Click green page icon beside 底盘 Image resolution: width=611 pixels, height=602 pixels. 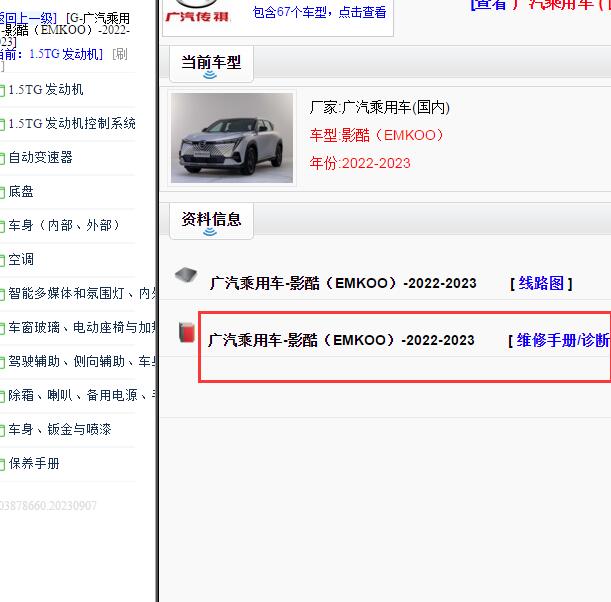pos(2,192)
